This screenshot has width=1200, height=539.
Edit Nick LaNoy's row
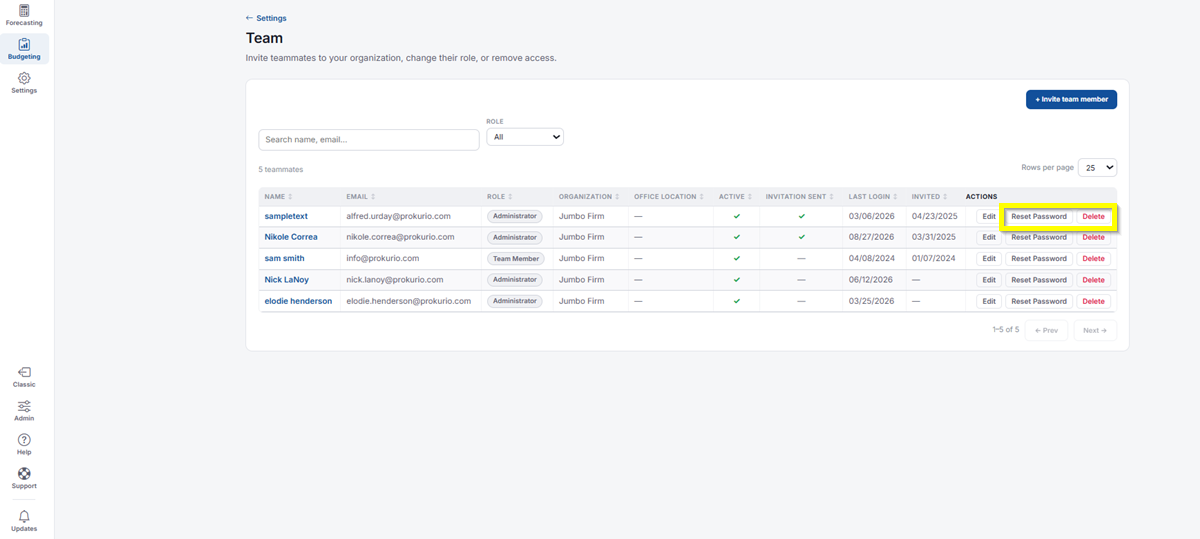[x=989, y=280]
